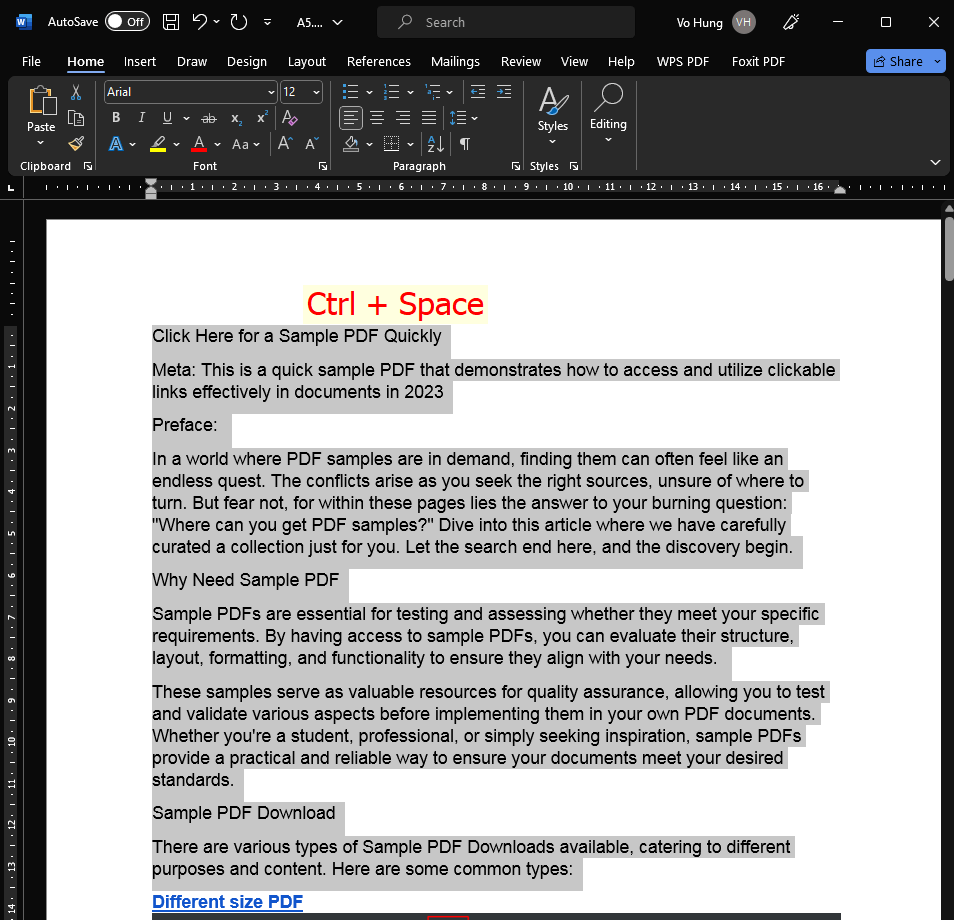Switch to the References tab
This screenshot has width=954, height=920.
pyautogui.click(x=378, y=61)
